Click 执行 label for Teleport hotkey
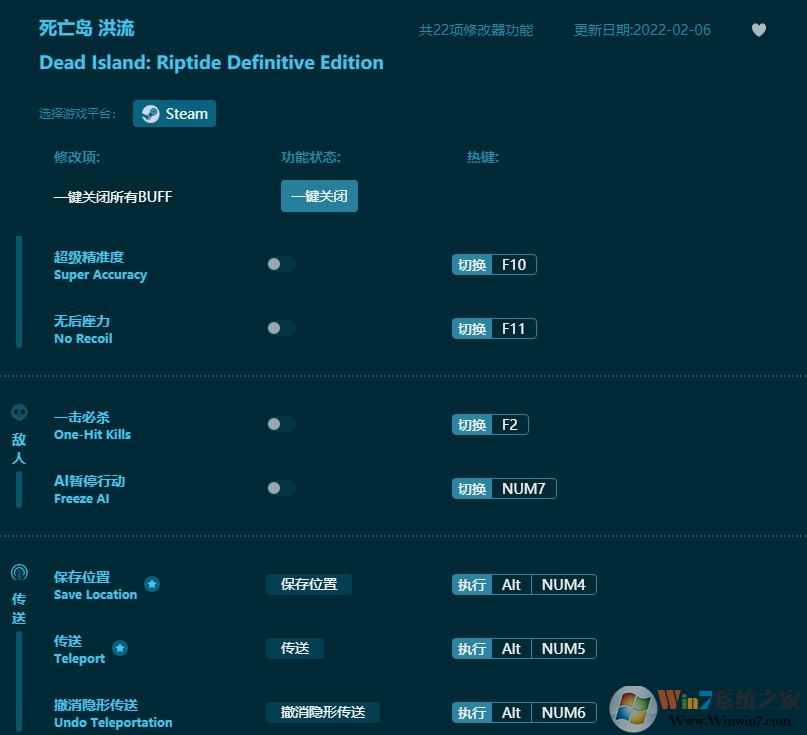 [472, 649]
